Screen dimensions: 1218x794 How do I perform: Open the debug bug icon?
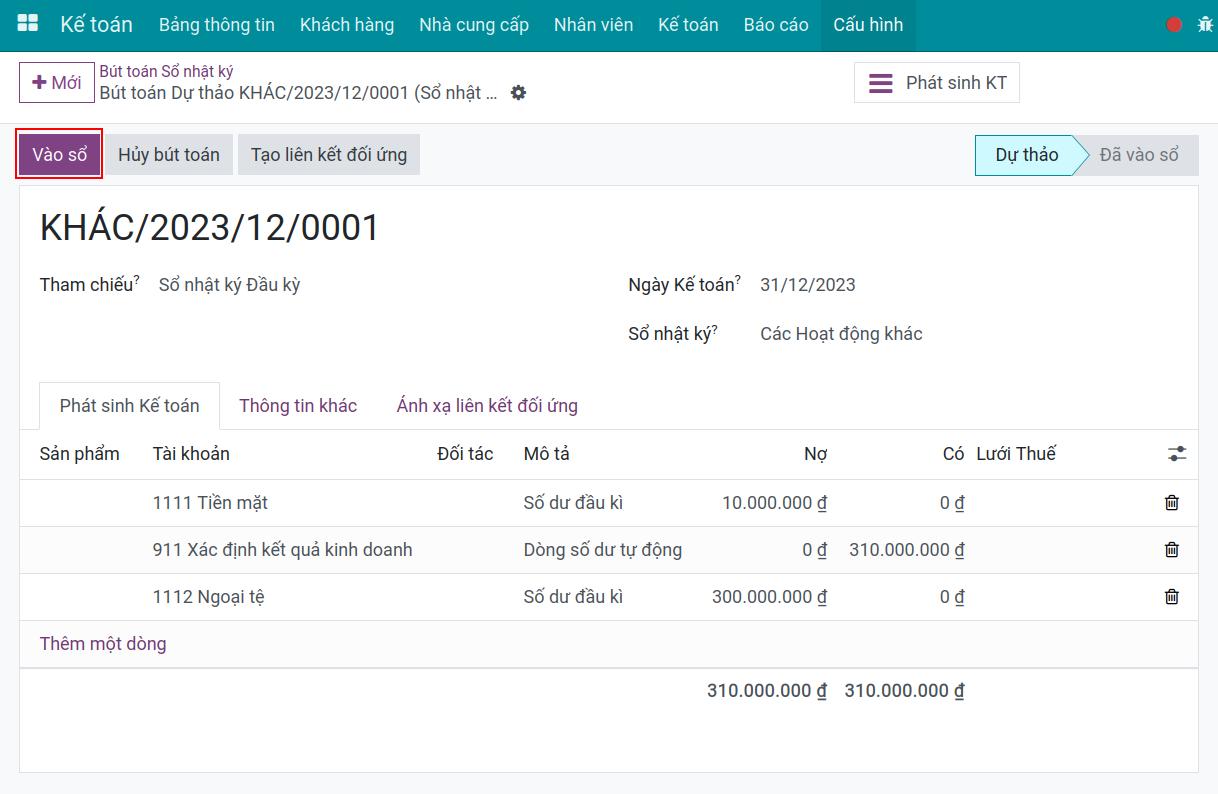point(1204,24)
